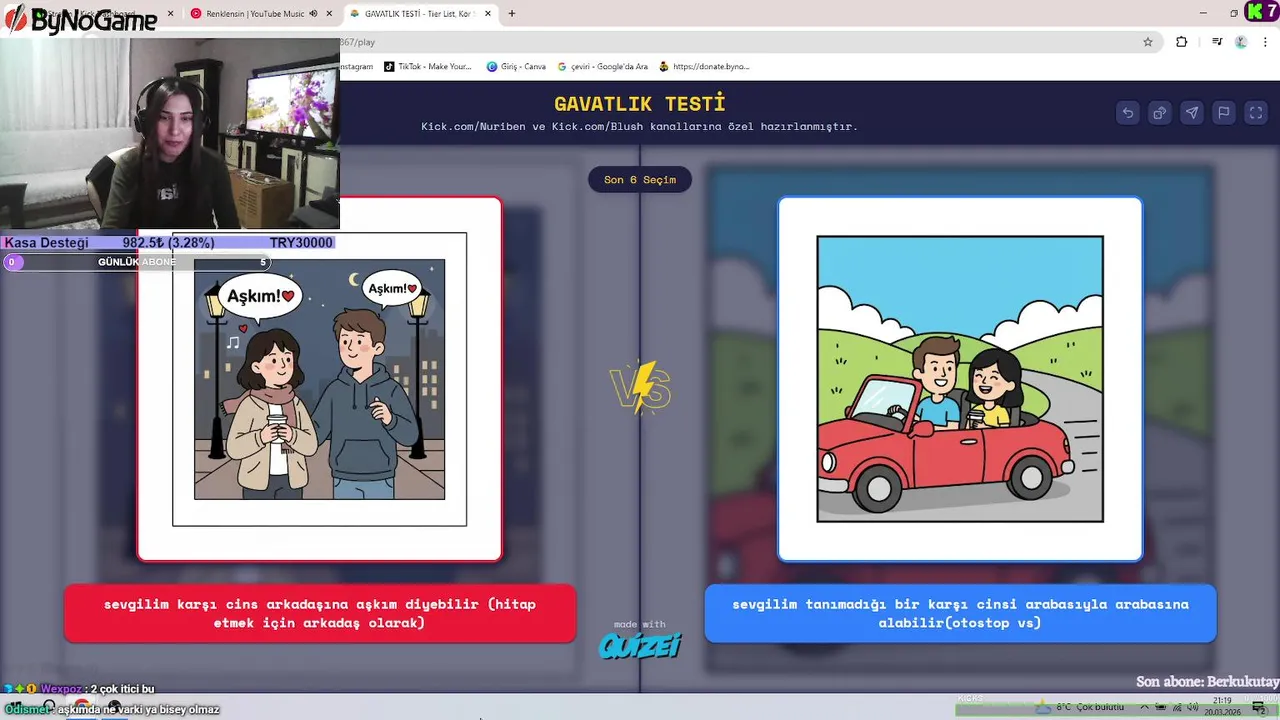Open the browser extensions puzzle icon
Image resolution: width=1280 pixels, height=720 pixels.
[x=1182, y=42]
